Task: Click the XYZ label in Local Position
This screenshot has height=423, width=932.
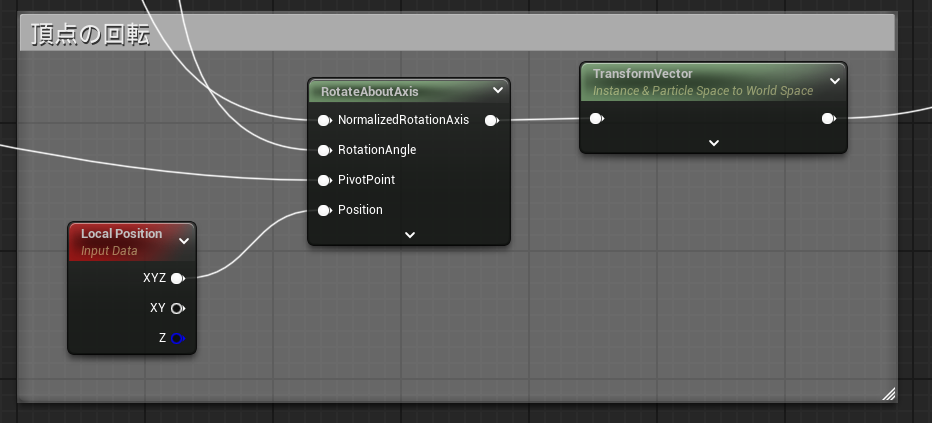Action: (x=155, y=278)
